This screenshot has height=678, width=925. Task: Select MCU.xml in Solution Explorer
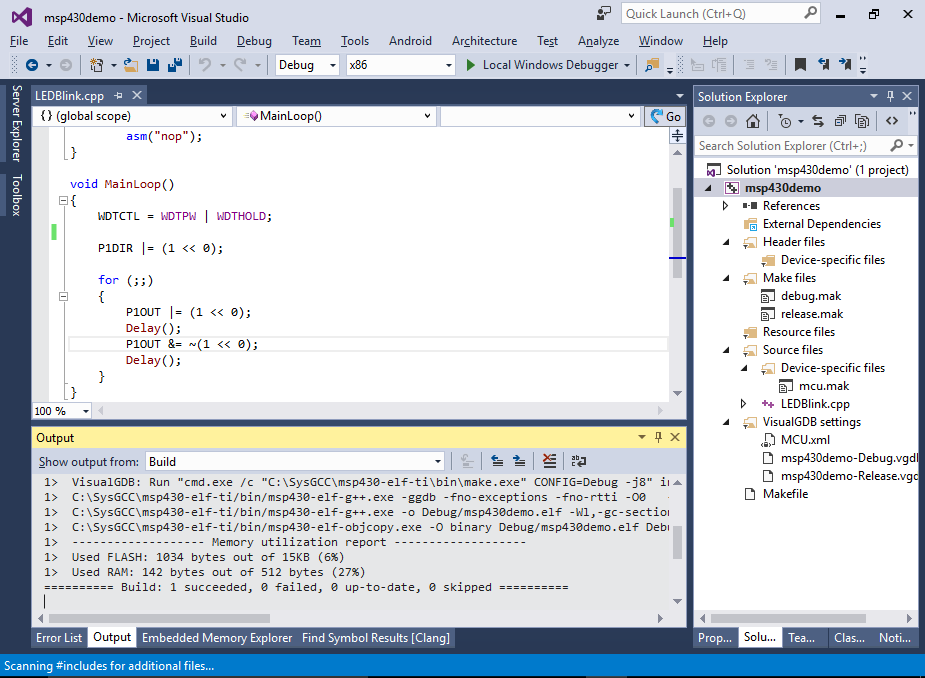click(805, 440)
